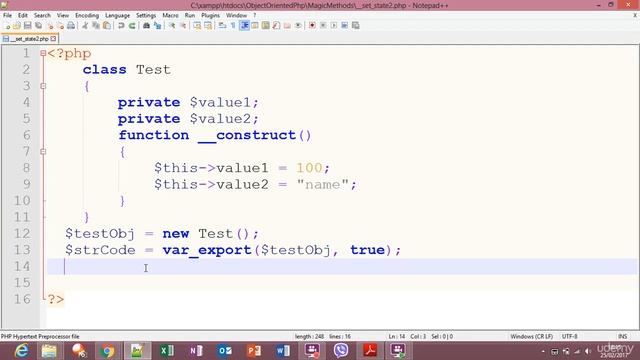Click the Cut scissors icon
The width and height of the screenshot is (640, 360).
click(x=85, y=26)
